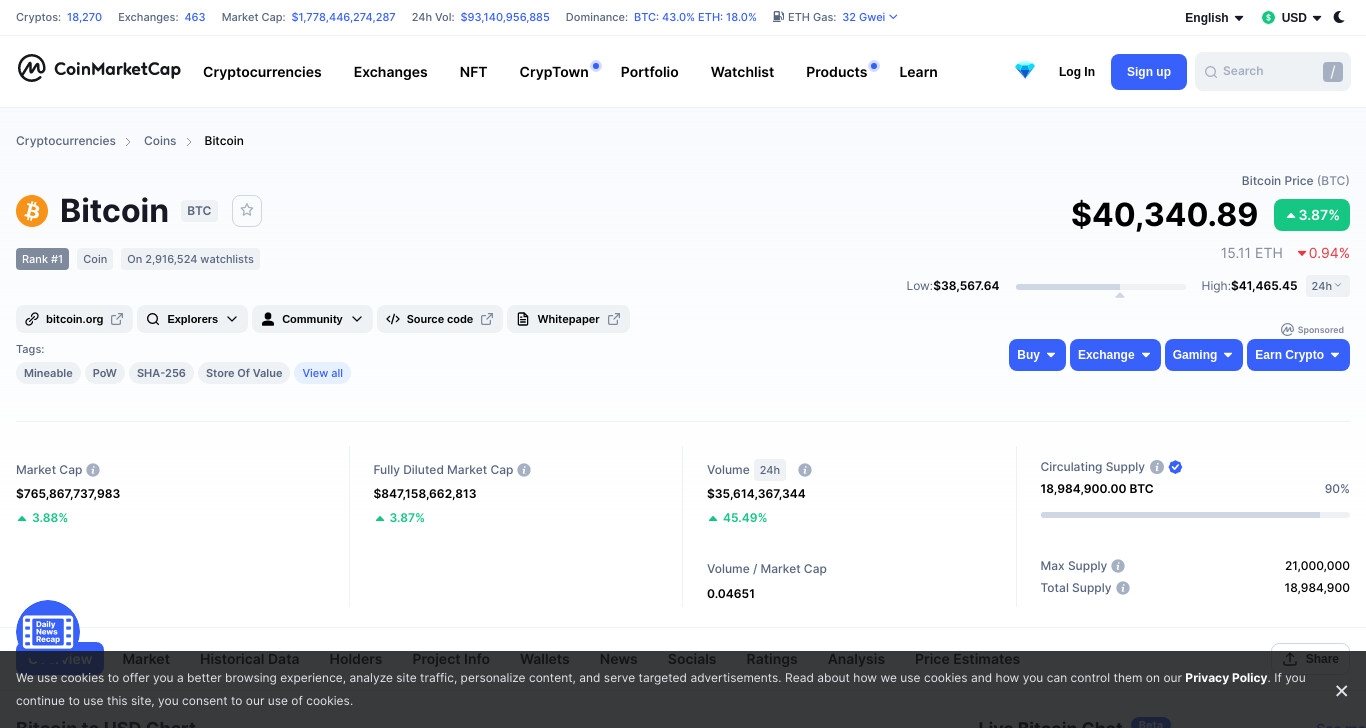Viewport: 1366px width, 728px height.
Task: Select the Mineable tag
Action: [48, 373]
